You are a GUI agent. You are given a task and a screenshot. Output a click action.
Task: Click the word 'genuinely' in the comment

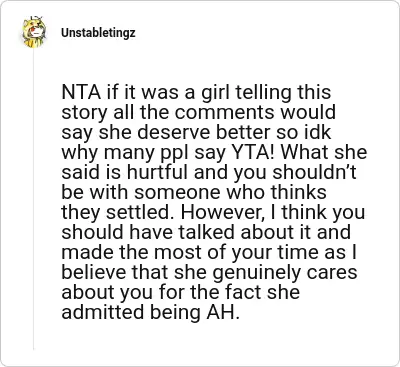click(256, 272)
